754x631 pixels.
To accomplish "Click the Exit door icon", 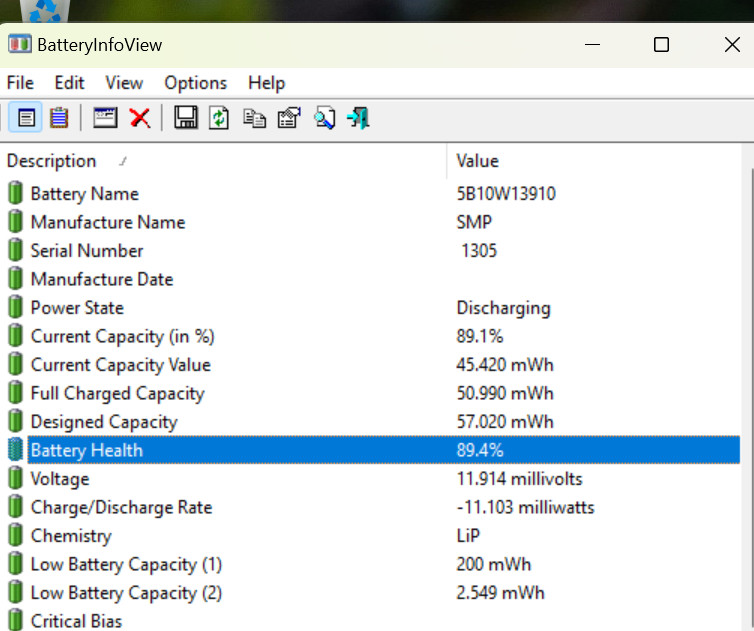I will (x=358, y=118).
